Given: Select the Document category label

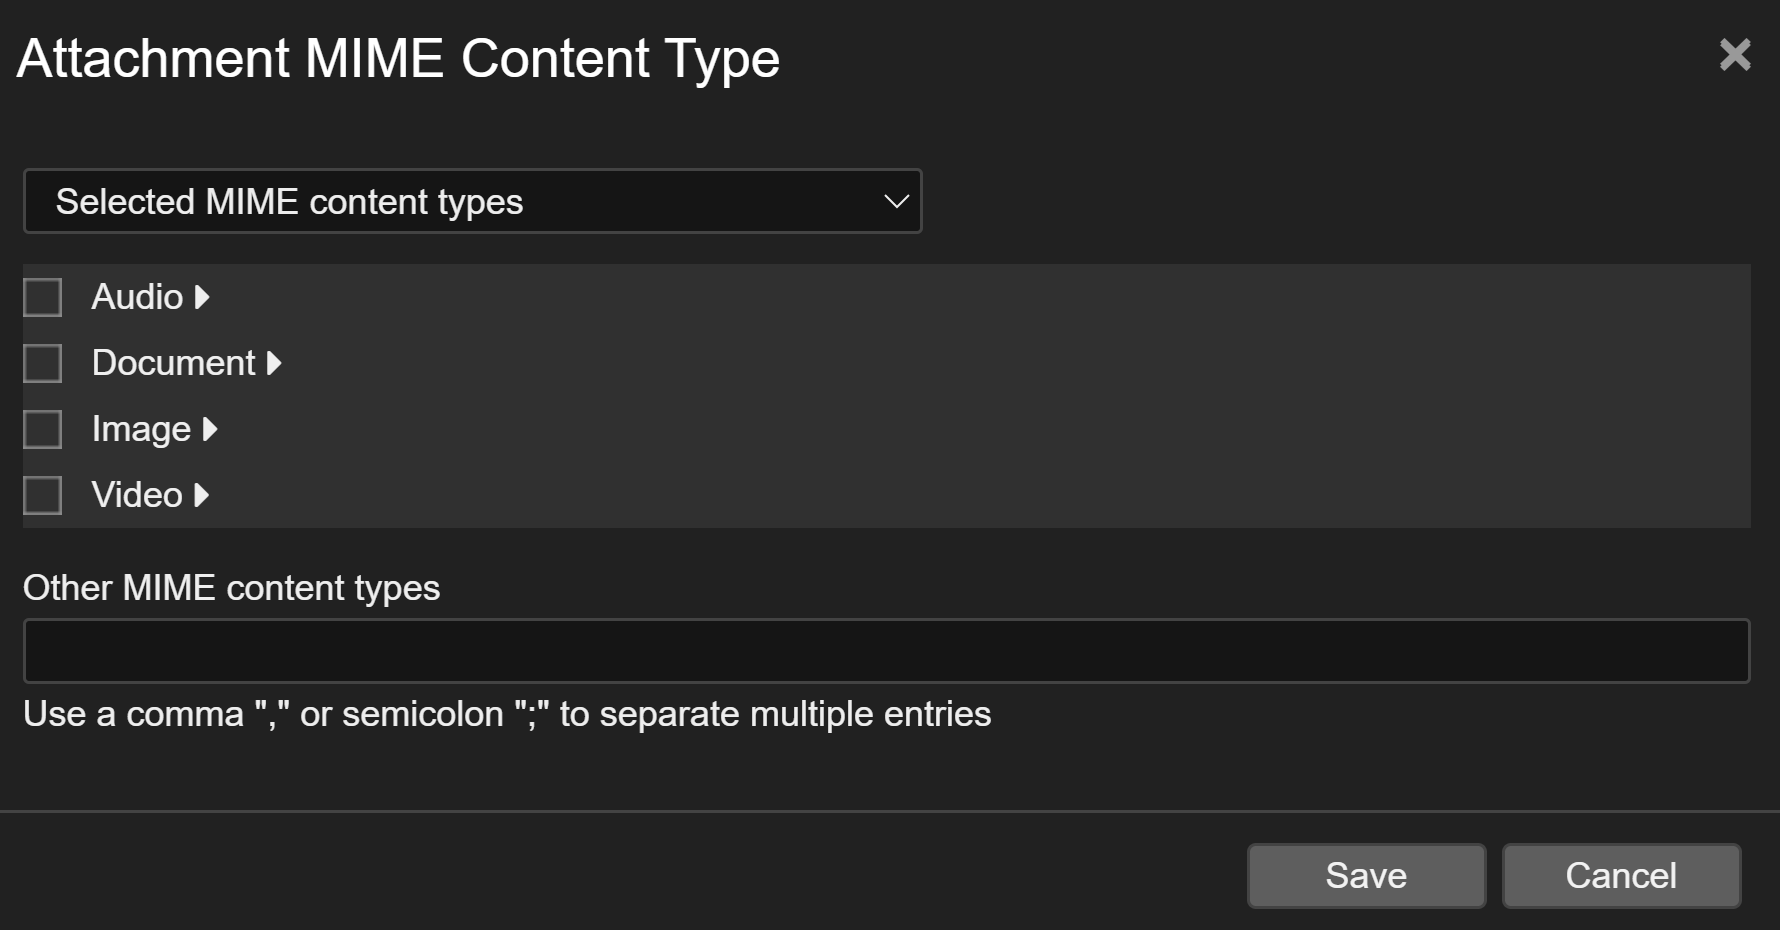Looking at the screenshot, I should [173, 363].
